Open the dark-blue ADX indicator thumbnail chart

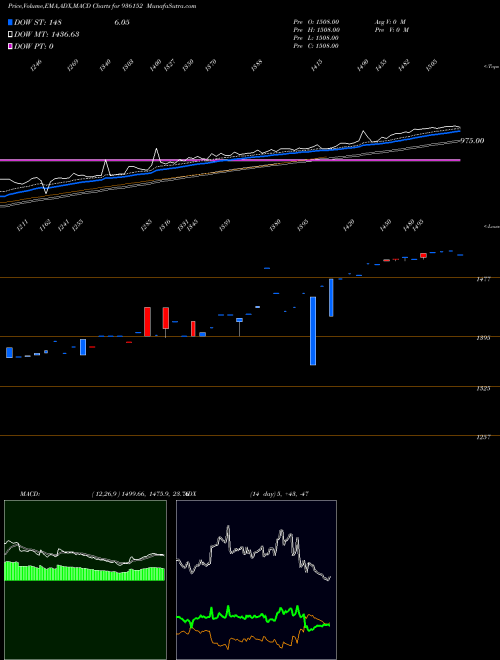pyautogui.click(x=256, y=580)
